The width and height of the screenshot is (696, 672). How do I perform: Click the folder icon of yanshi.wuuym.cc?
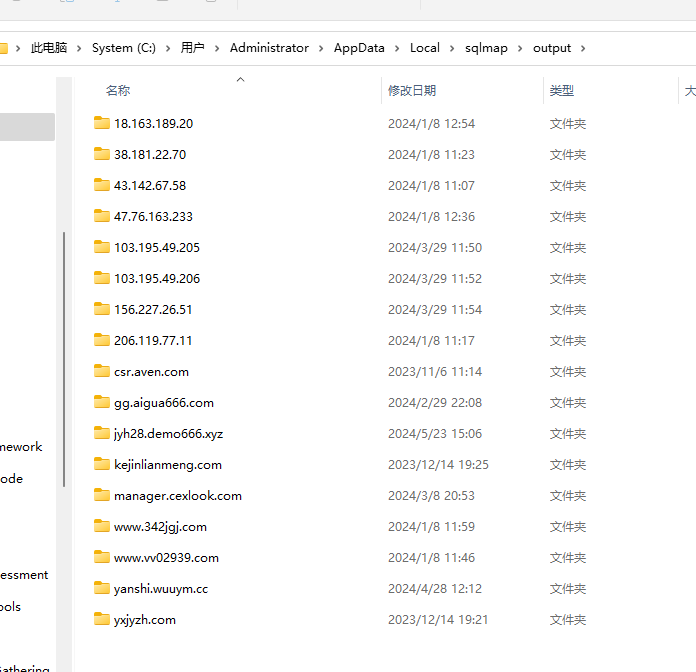coord(102,588)
